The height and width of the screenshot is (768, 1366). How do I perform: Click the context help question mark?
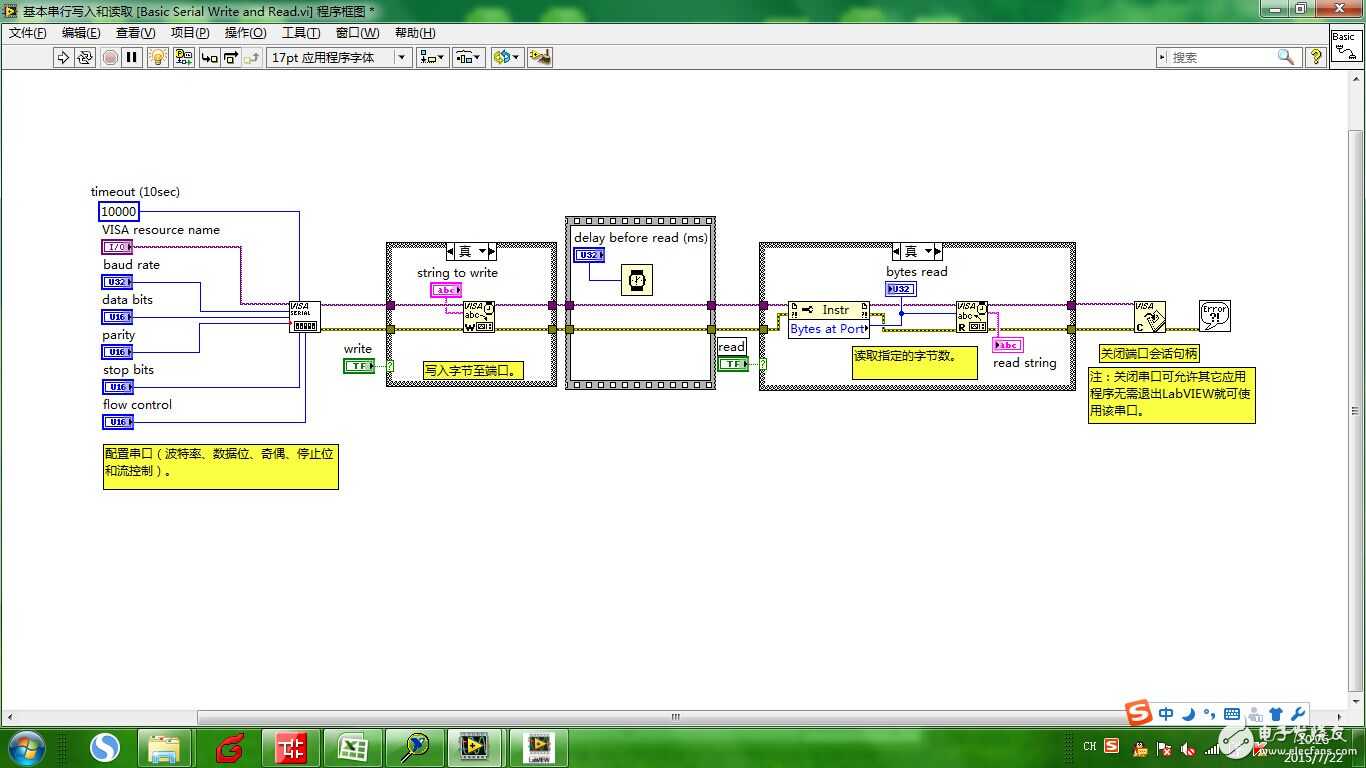(x=1316, y=57)
